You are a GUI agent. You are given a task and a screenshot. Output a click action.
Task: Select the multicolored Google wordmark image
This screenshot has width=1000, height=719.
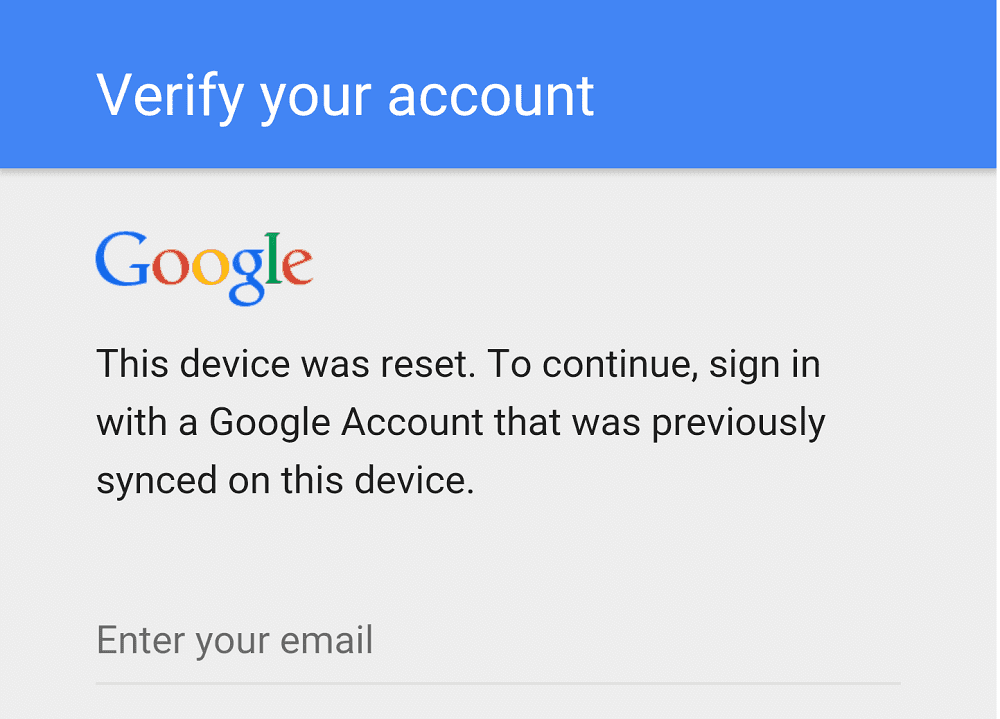204,263
